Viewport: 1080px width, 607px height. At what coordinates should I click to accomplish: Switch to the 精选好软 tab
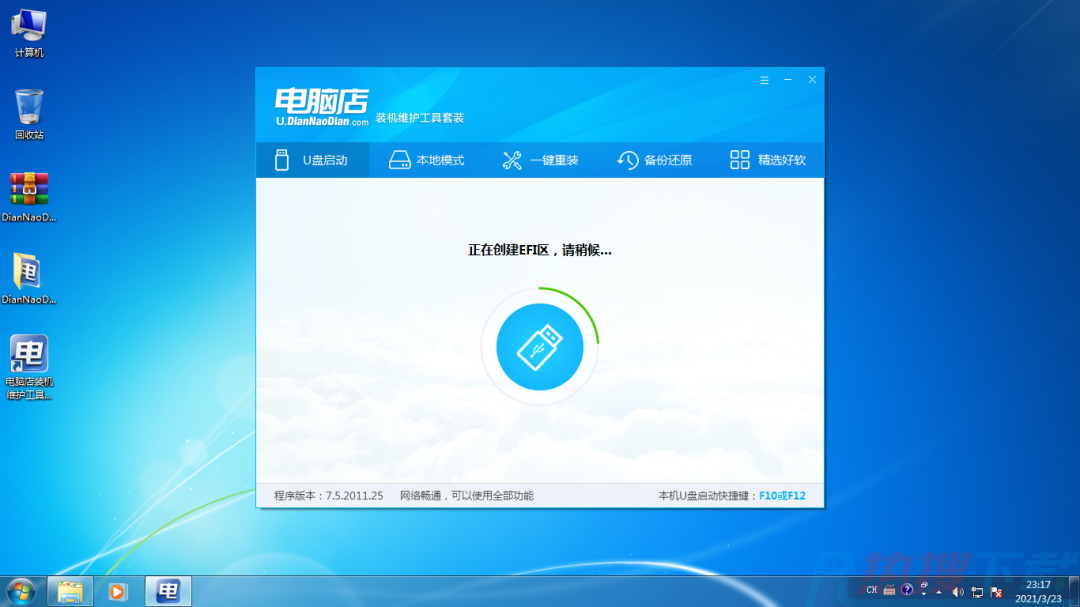coord(767,160)
